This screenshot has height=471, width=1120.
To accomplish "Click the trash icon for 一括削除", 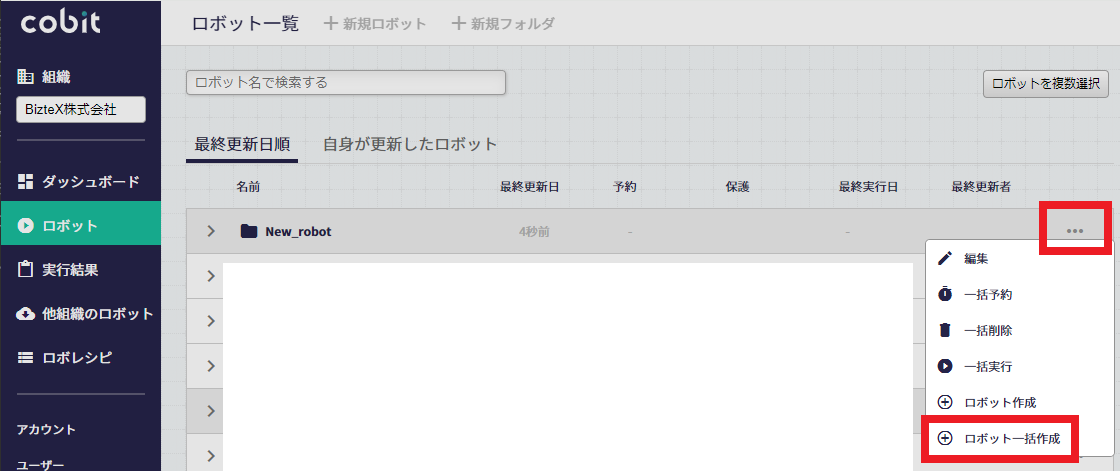I will tap(945, 330).
